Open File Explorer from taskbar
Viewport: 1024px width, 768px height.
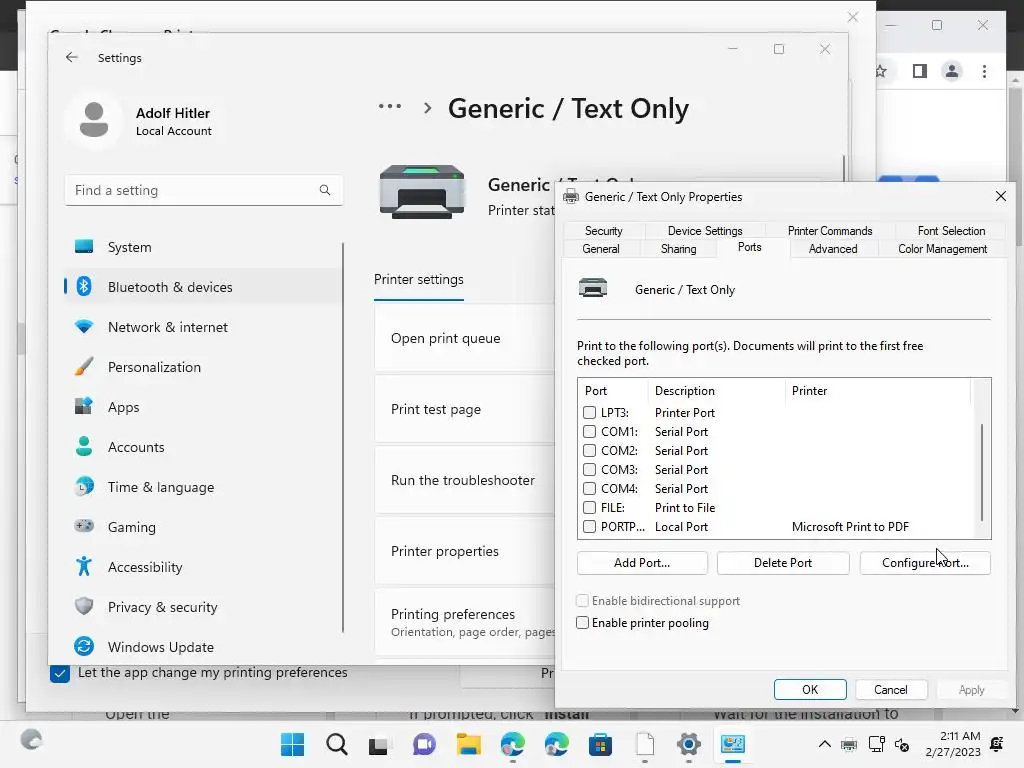coord(468,744)
